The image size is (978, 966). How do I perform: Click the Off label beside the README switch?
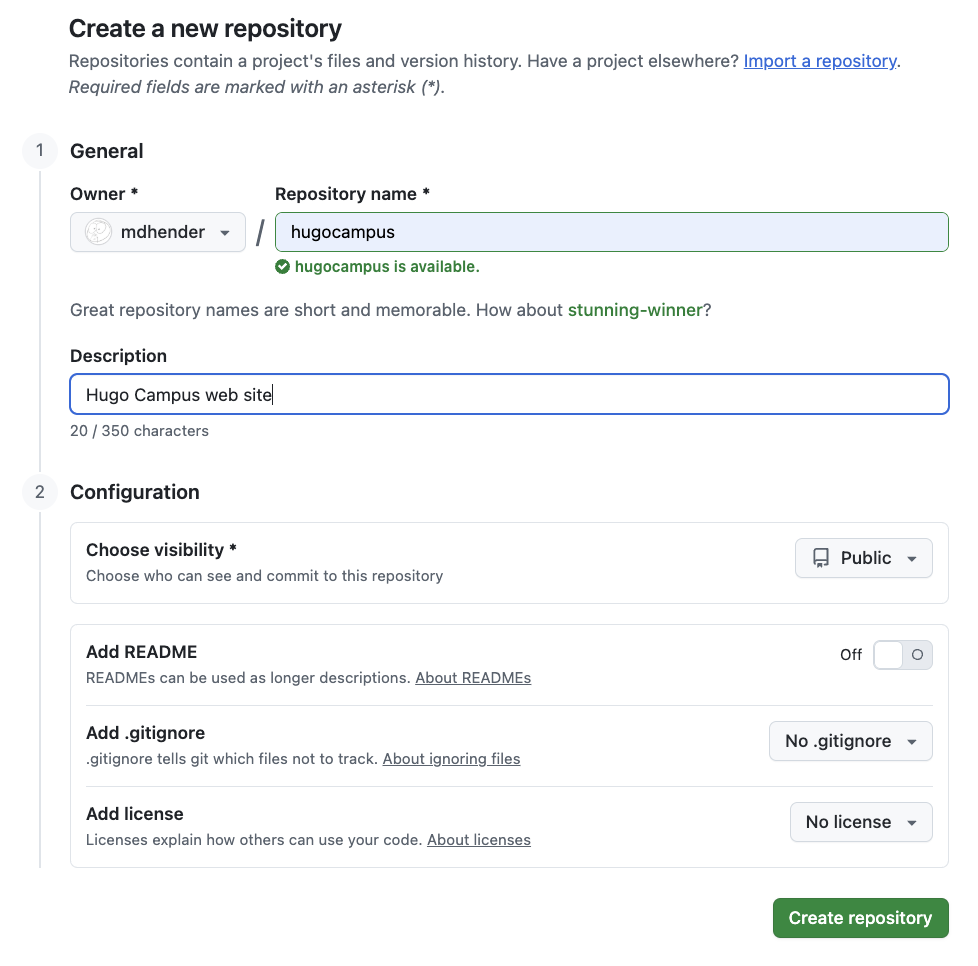(851, 655)
